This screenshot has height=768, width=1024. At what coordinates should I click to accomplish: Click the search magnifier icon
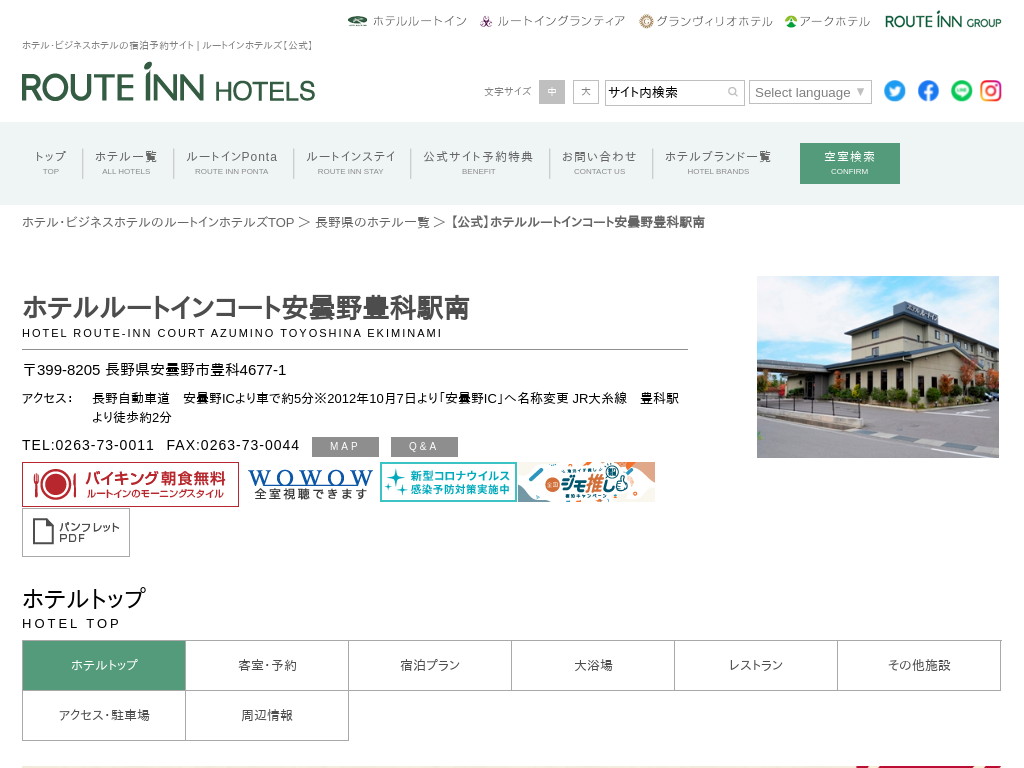coord(733,92)
